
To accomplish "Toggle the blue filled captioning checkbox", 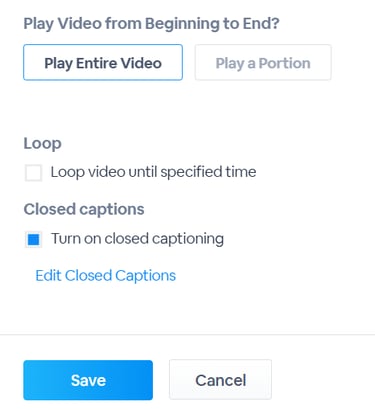I will (x=33, y=239).
